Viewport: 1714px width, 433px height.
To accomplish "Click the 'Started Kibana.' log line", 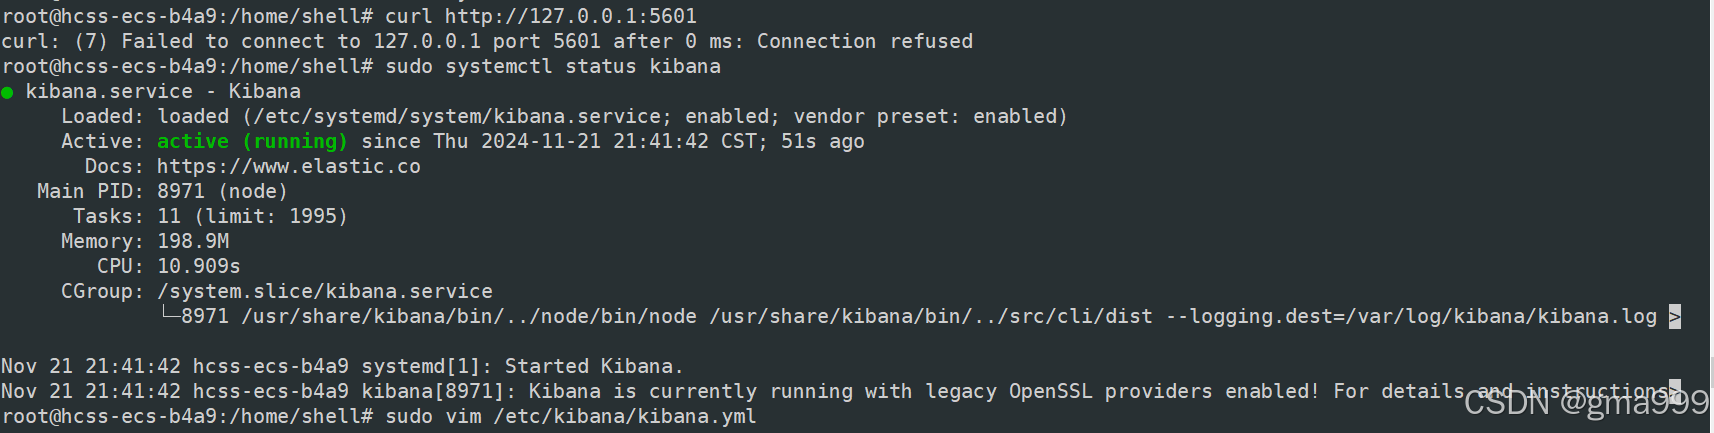I will [594, 366].
